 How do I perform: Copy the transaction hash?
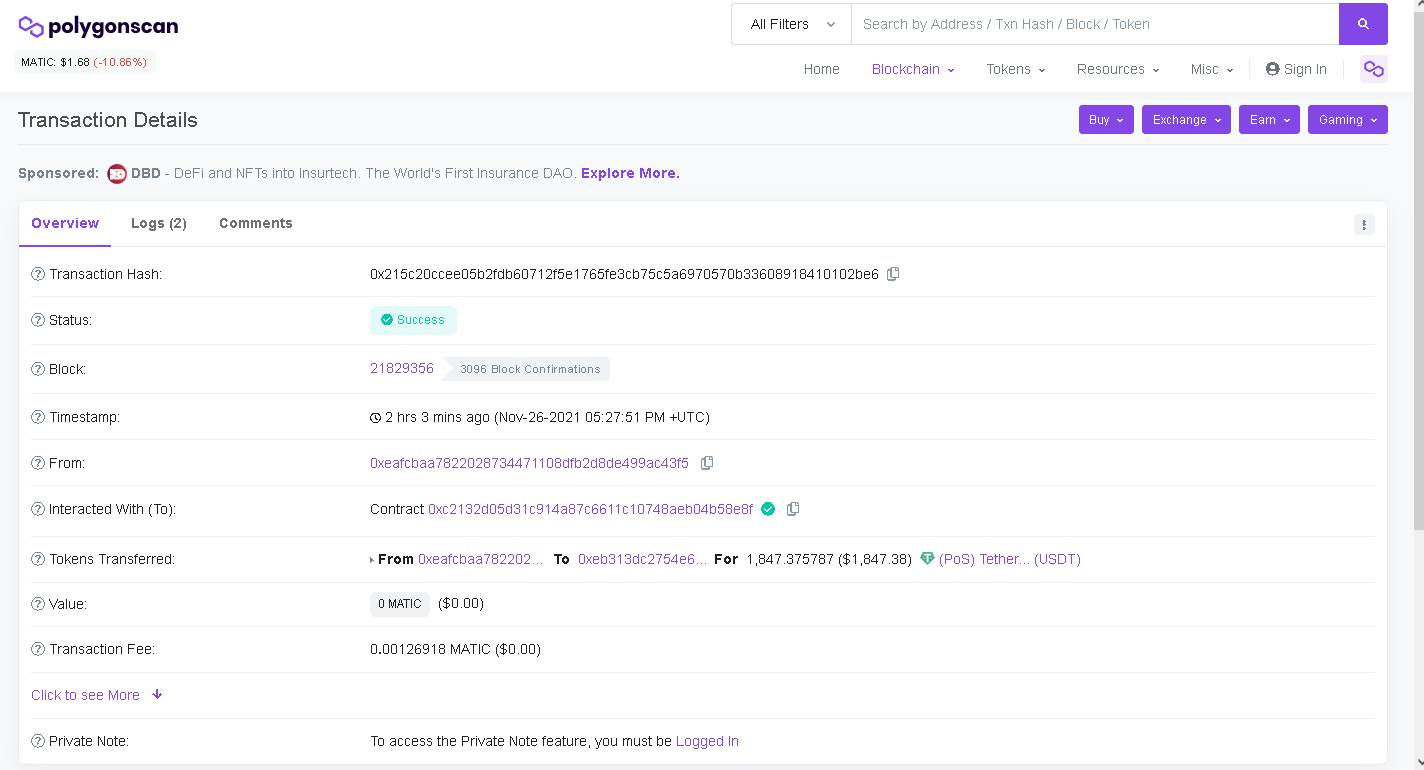tap(892, 273)
